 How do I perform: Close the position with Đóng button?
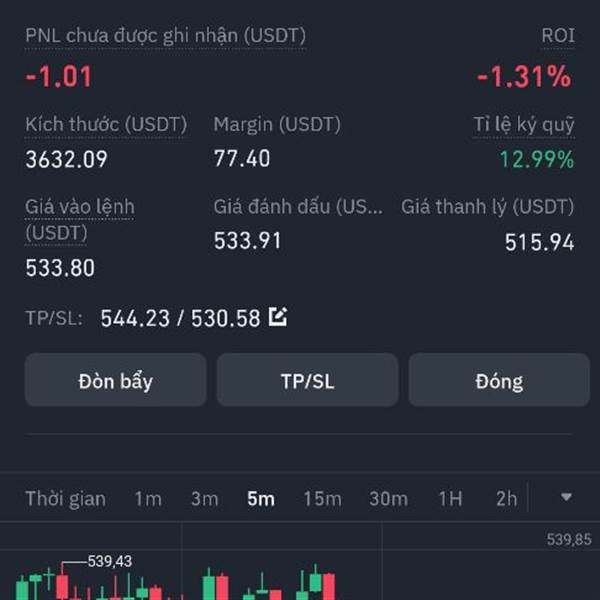(499, 381)
